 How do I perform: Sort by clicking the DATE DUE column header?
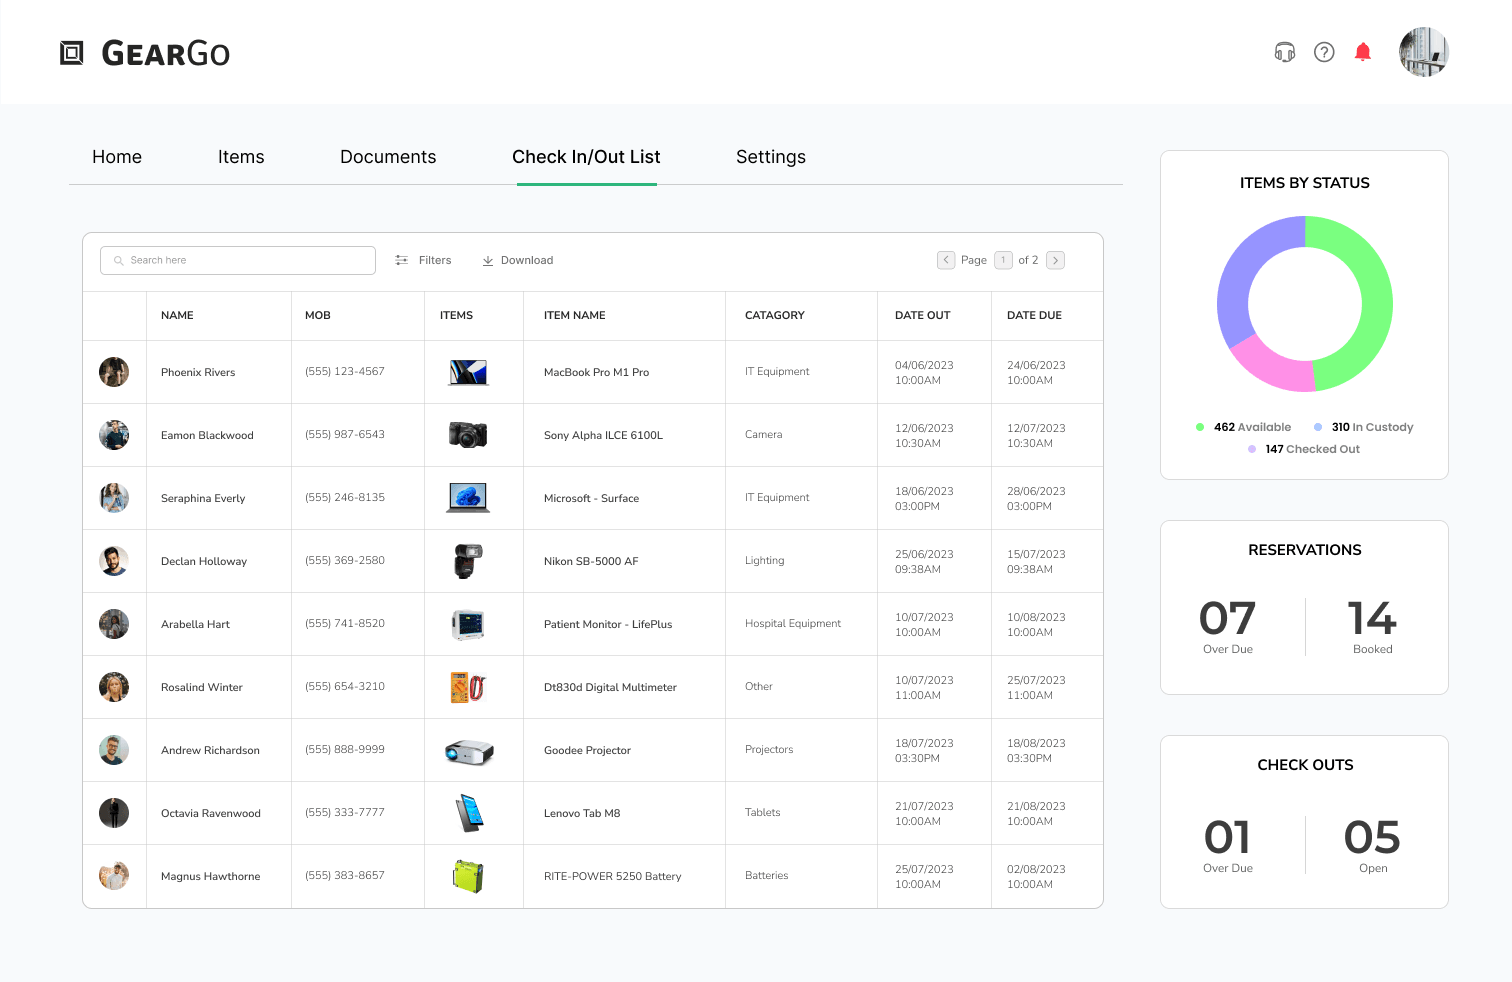pyautogui.click(x=1035, y=315)
